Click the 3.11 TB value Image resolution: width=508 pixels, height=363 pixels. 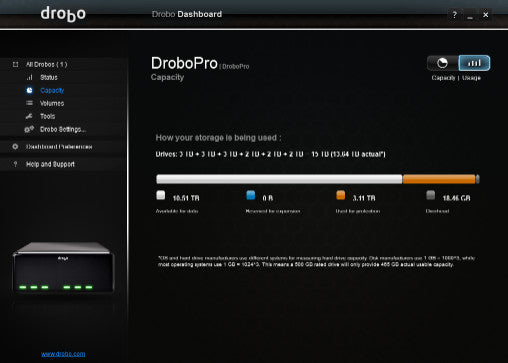click(364, 198)
